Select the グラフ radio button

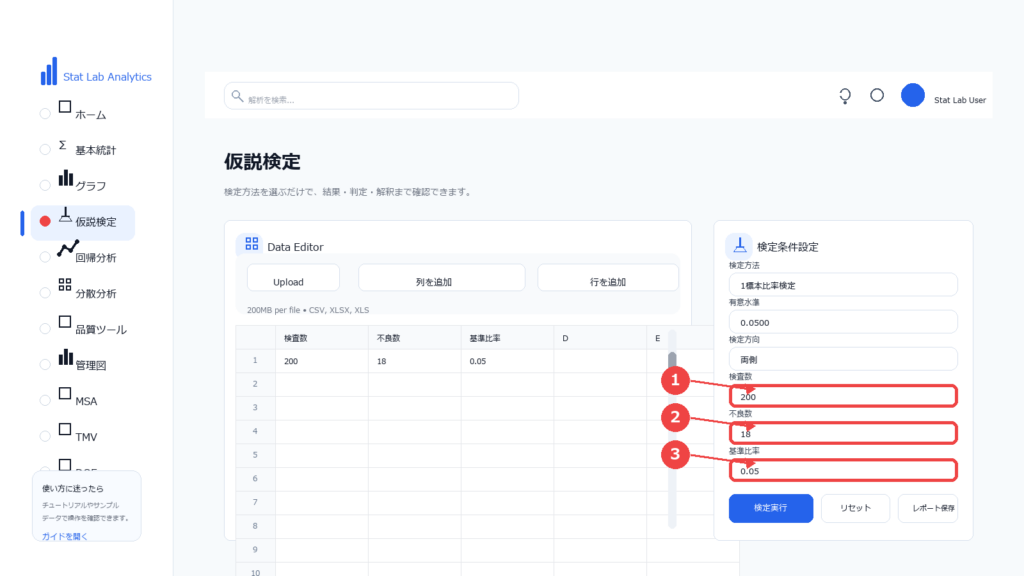(x=45, y=185)
